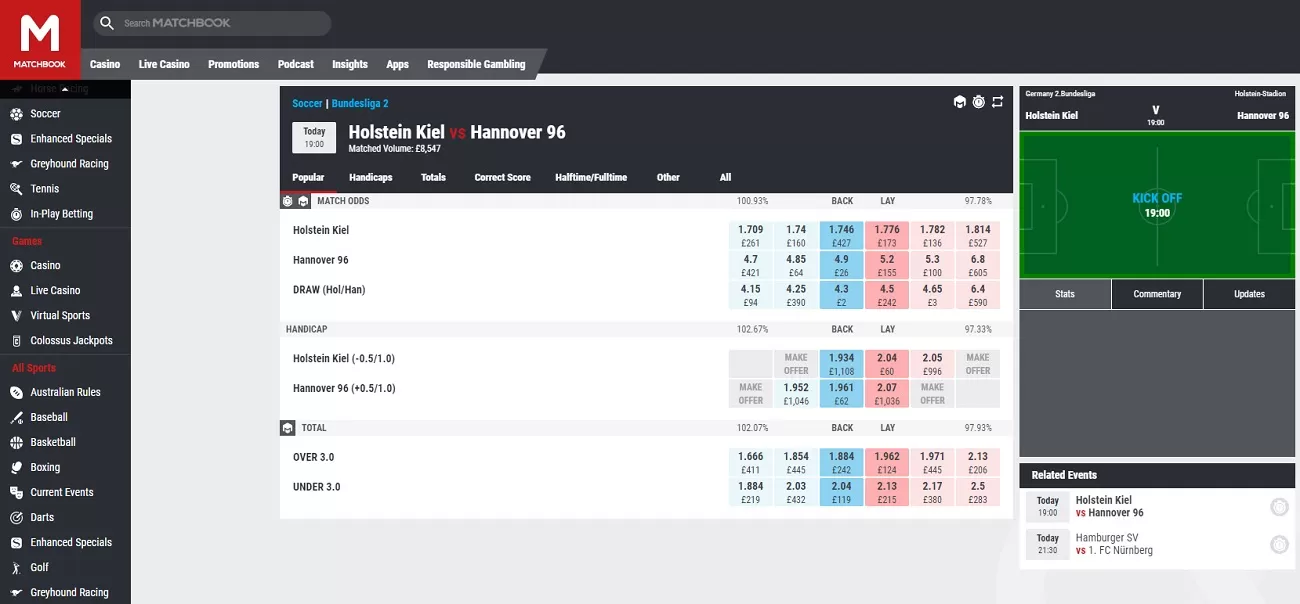
Task: Switch to the Other tab
Action: [668, 177]
